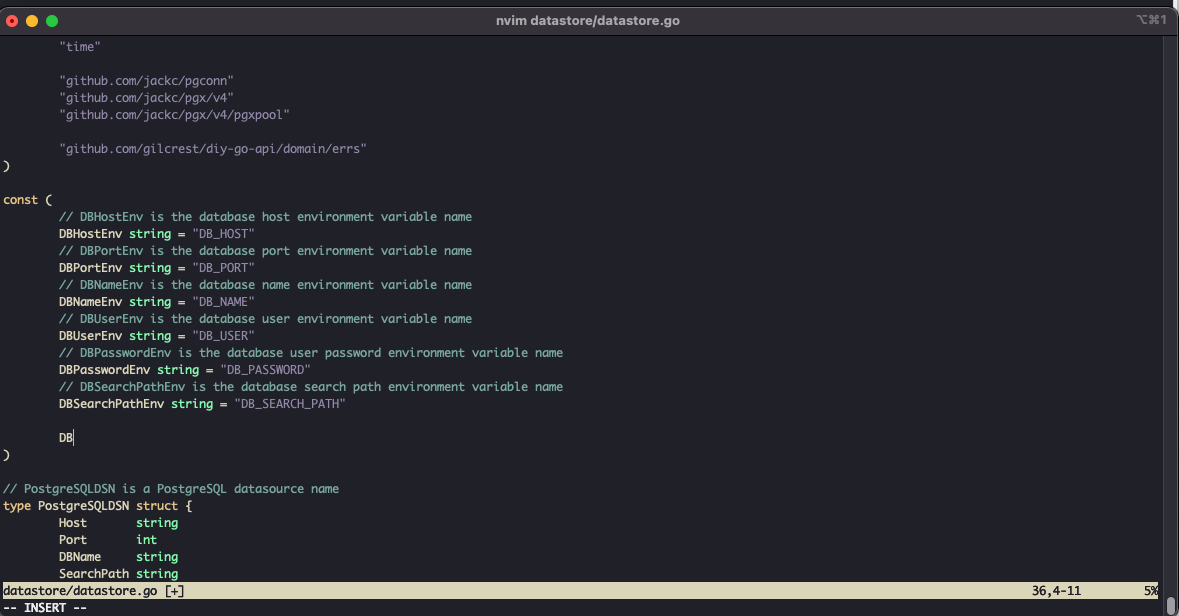Viewport: 1179px width, 616px height.
Task: Click the 5% file position indicator
Action: coord(1150,591)
